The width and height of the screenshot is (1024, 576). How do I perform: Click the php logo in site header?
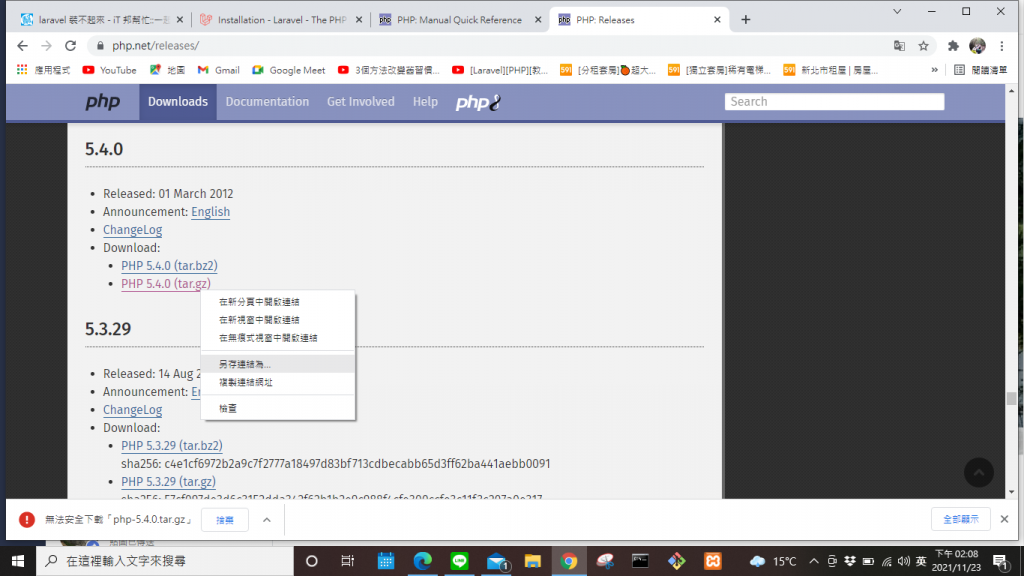coord(103,102)
